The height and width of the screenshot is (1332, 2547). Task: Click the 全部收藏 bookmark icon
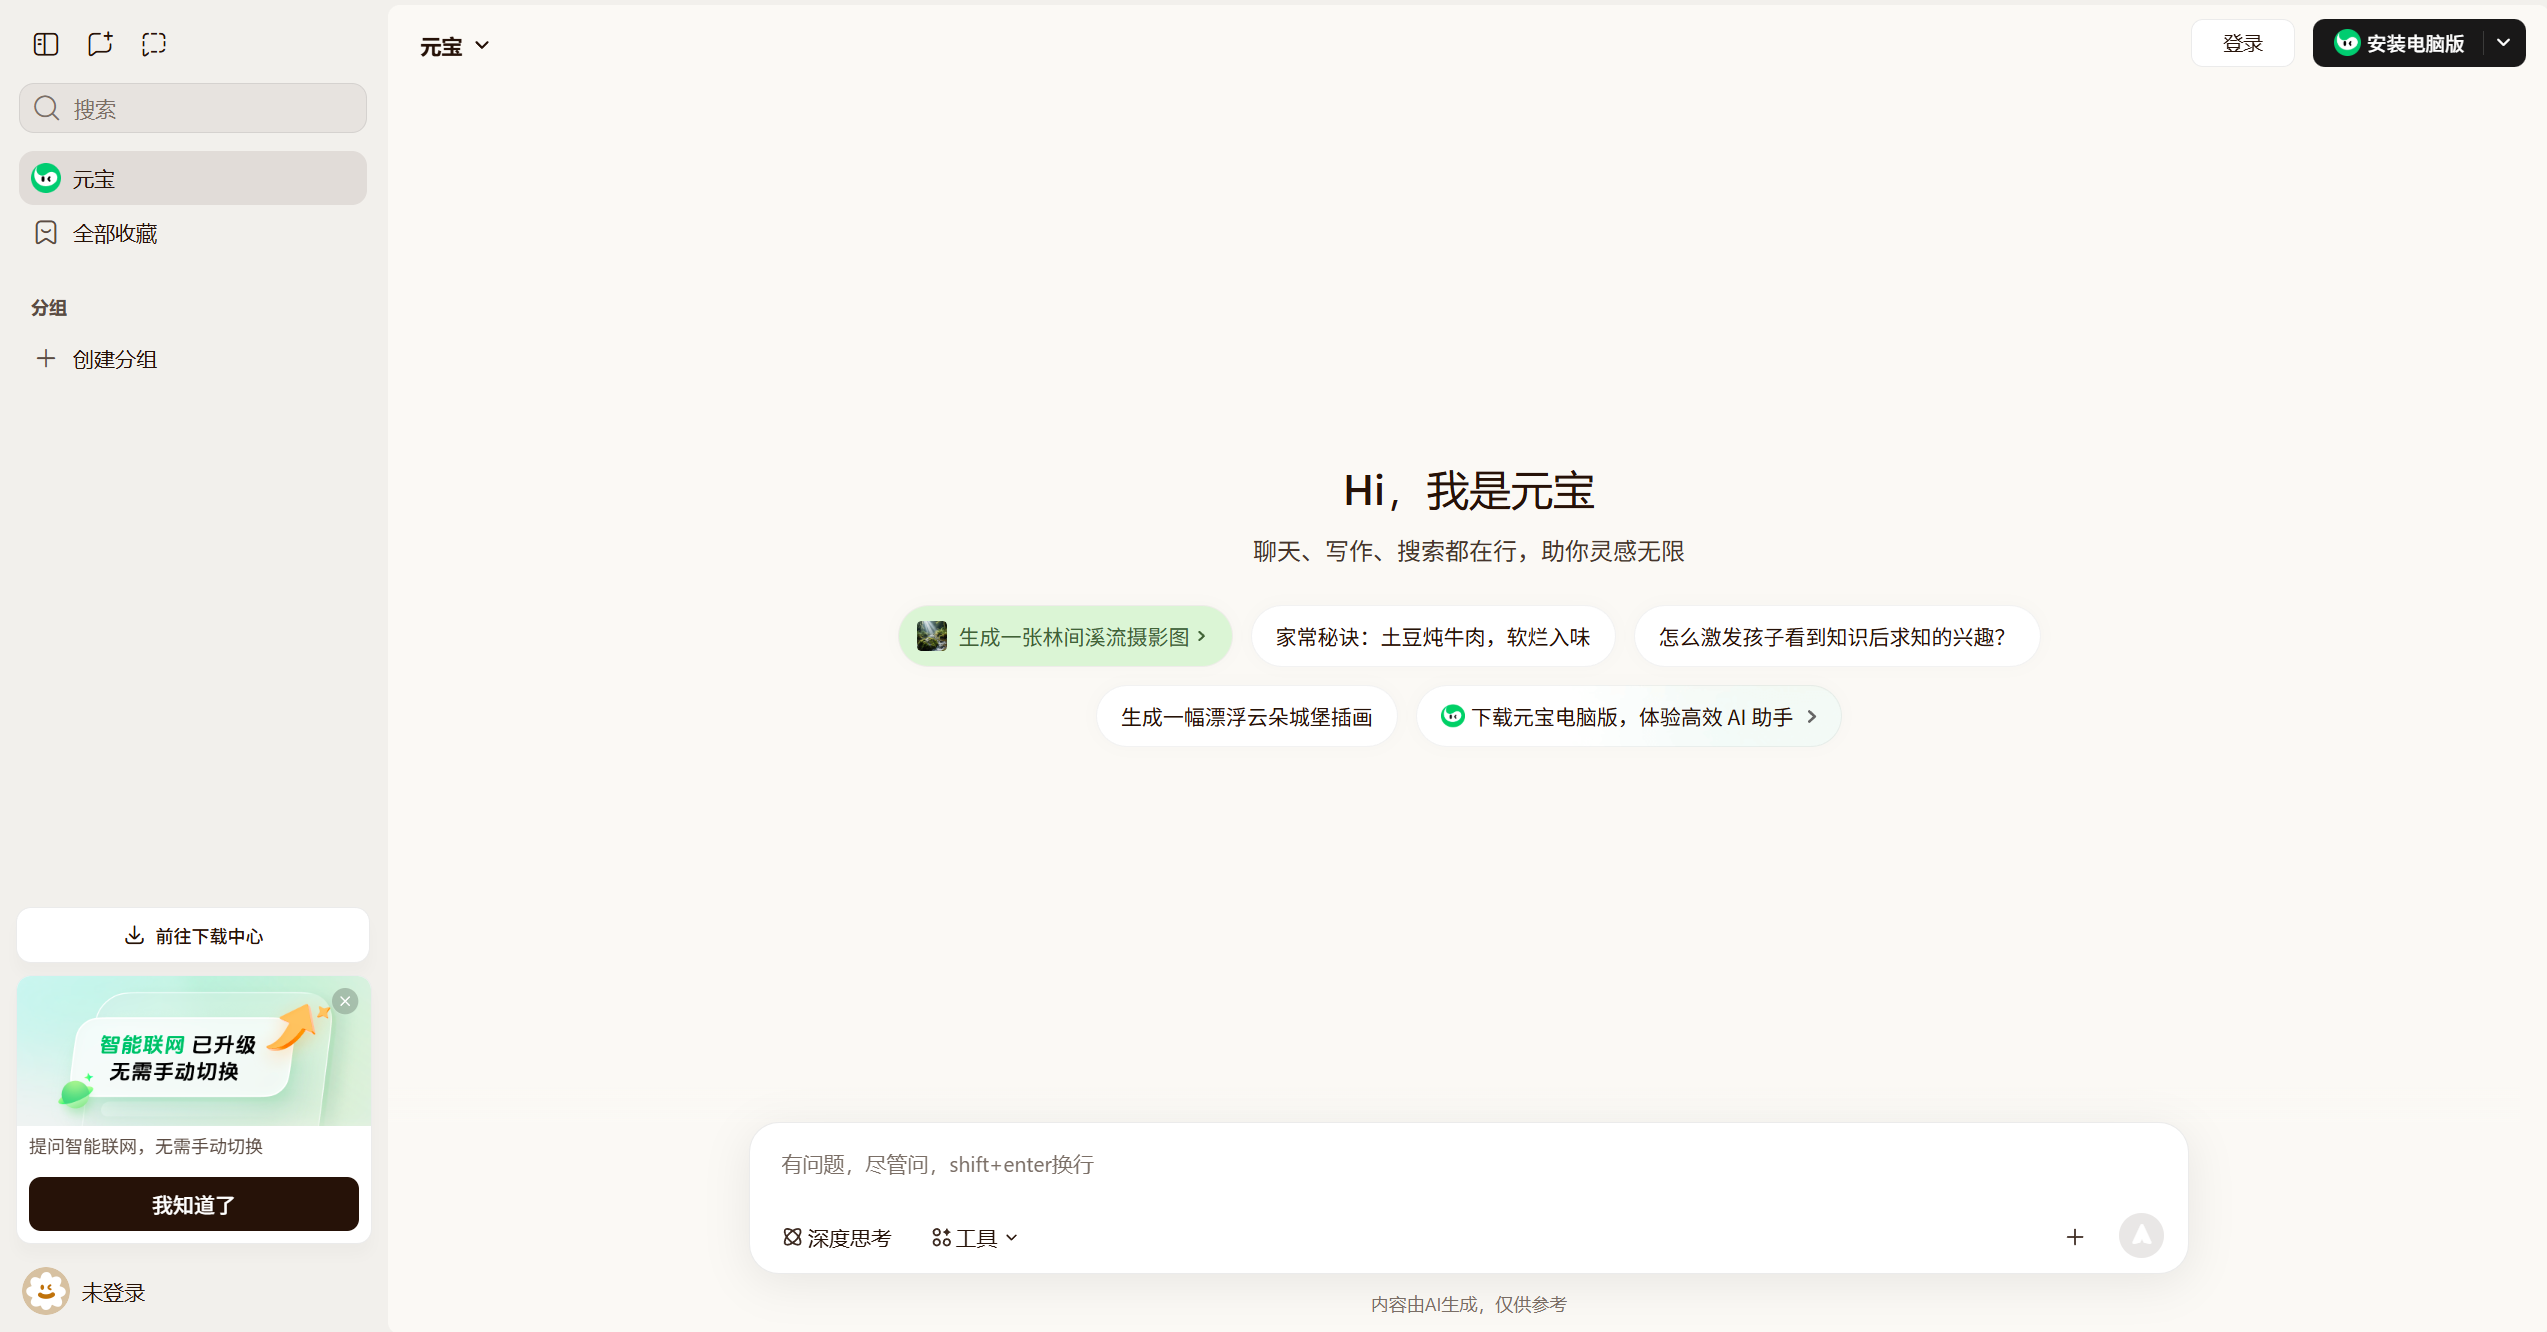[x=46, y=233]
